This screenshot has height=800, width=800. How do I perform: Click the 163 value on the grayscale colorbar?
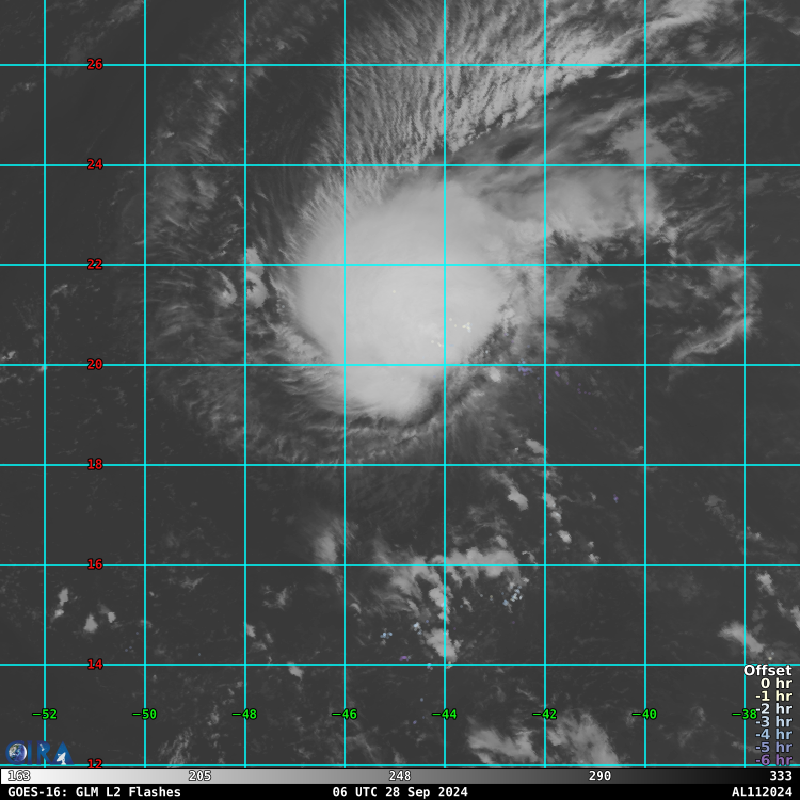[19, 776]
